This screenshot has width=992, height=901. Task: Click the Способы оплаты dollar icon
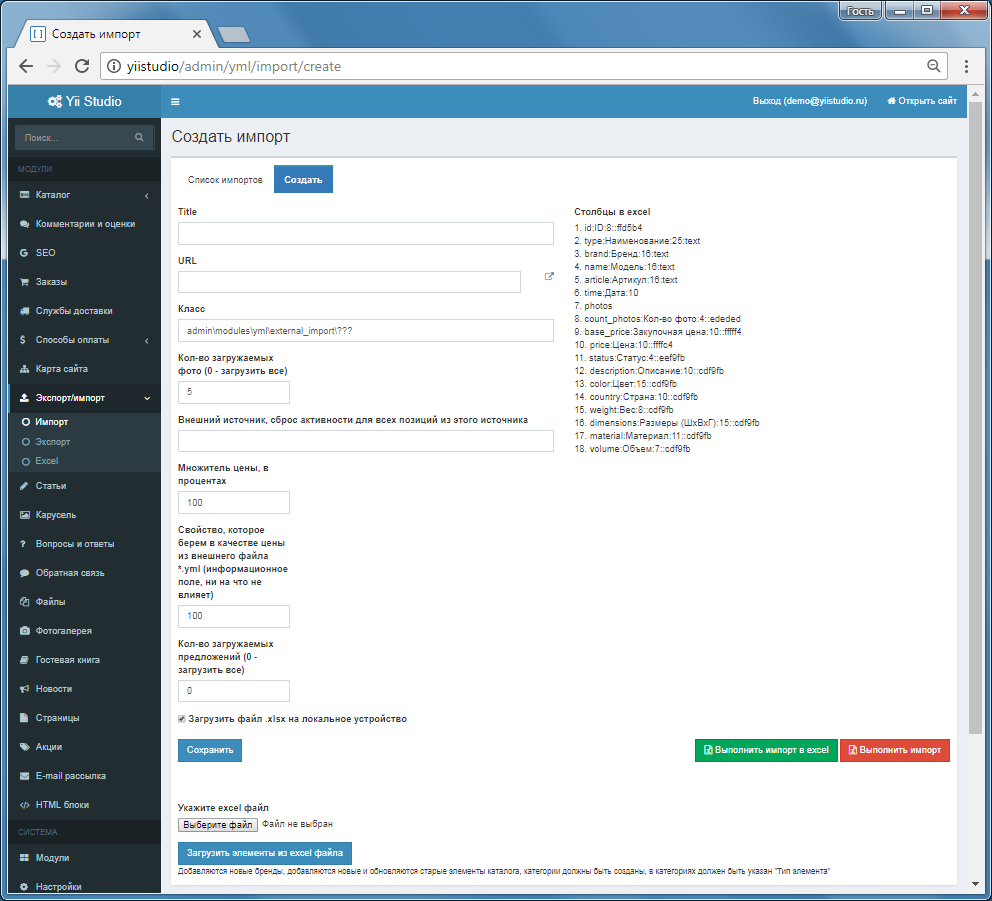(x=23, y=340)
